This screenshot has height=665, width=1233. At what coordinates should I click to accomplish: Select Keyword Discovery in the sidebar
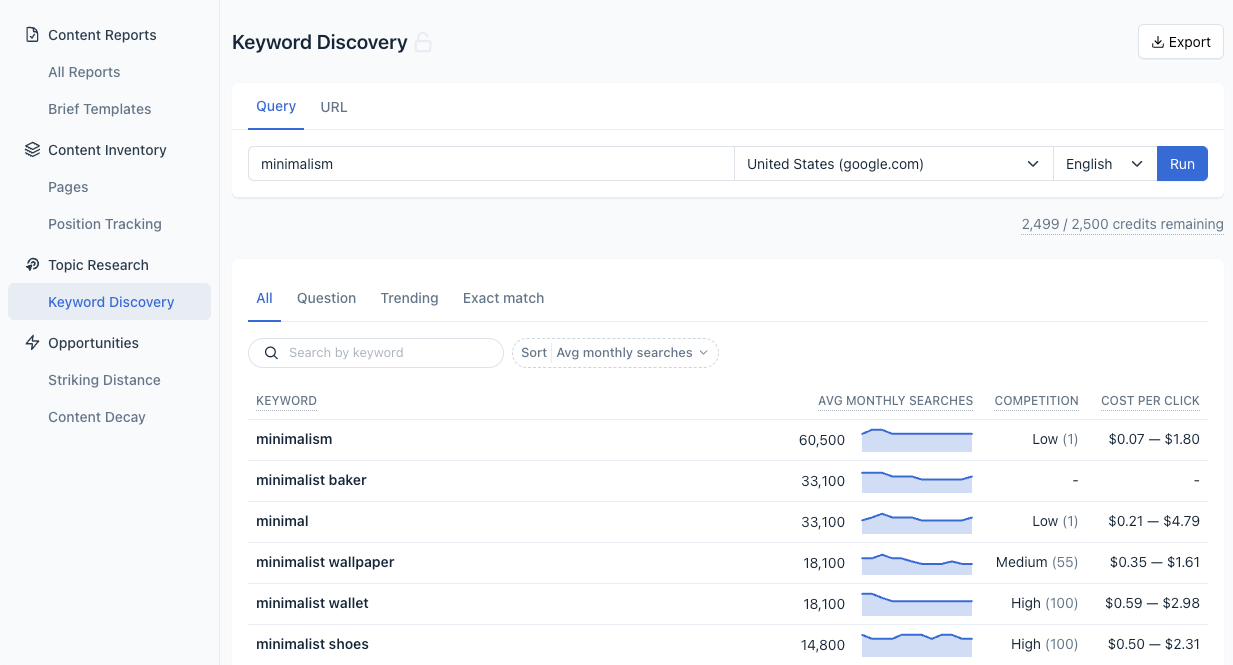pos(110,302)
